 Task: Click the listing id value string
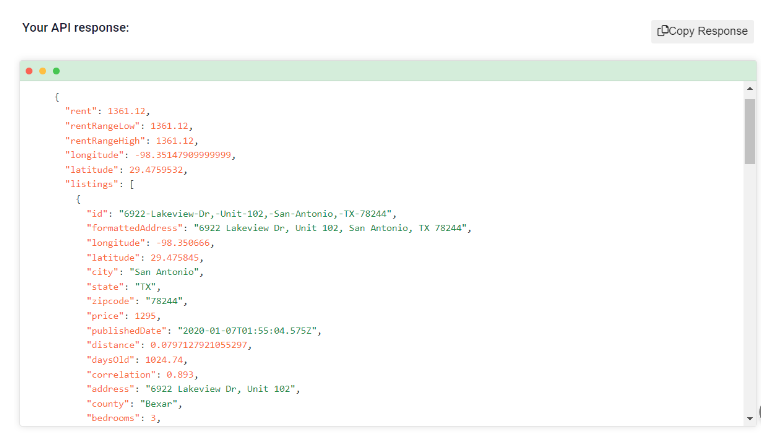click(255, 214)
